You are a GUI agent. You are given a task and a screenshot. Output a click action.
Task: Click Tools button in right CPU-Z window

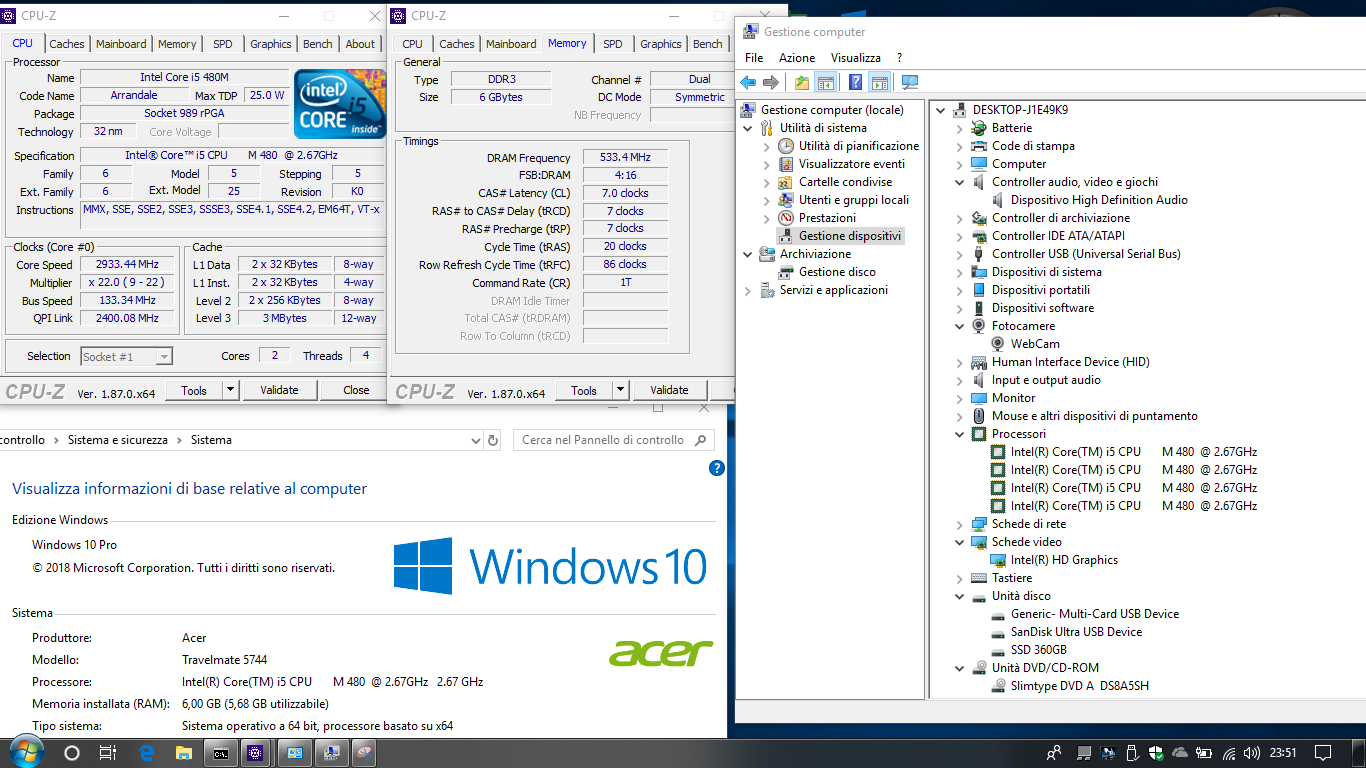[584, 390]
